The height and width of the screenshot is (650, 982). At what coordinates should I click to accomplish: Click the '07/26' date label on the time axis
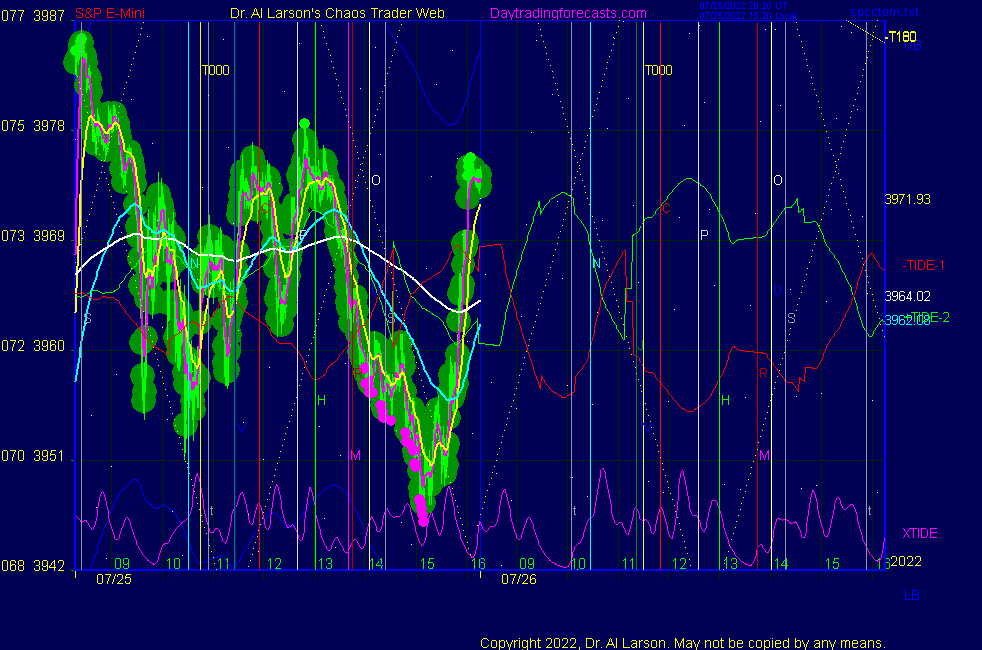519,579
